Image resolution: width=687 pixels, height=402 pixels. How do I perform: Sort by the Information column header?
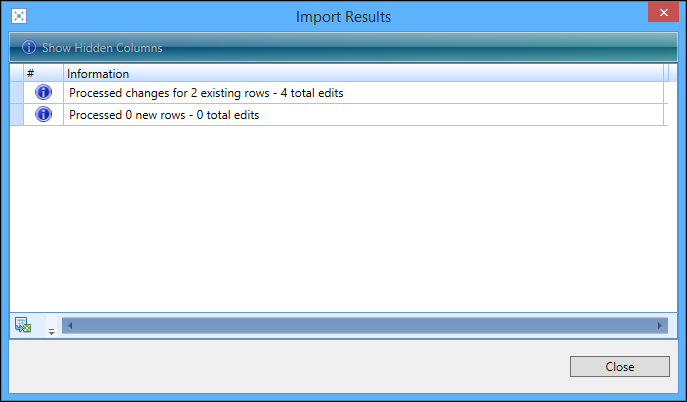pyautogui.click(x=364, y=73)
